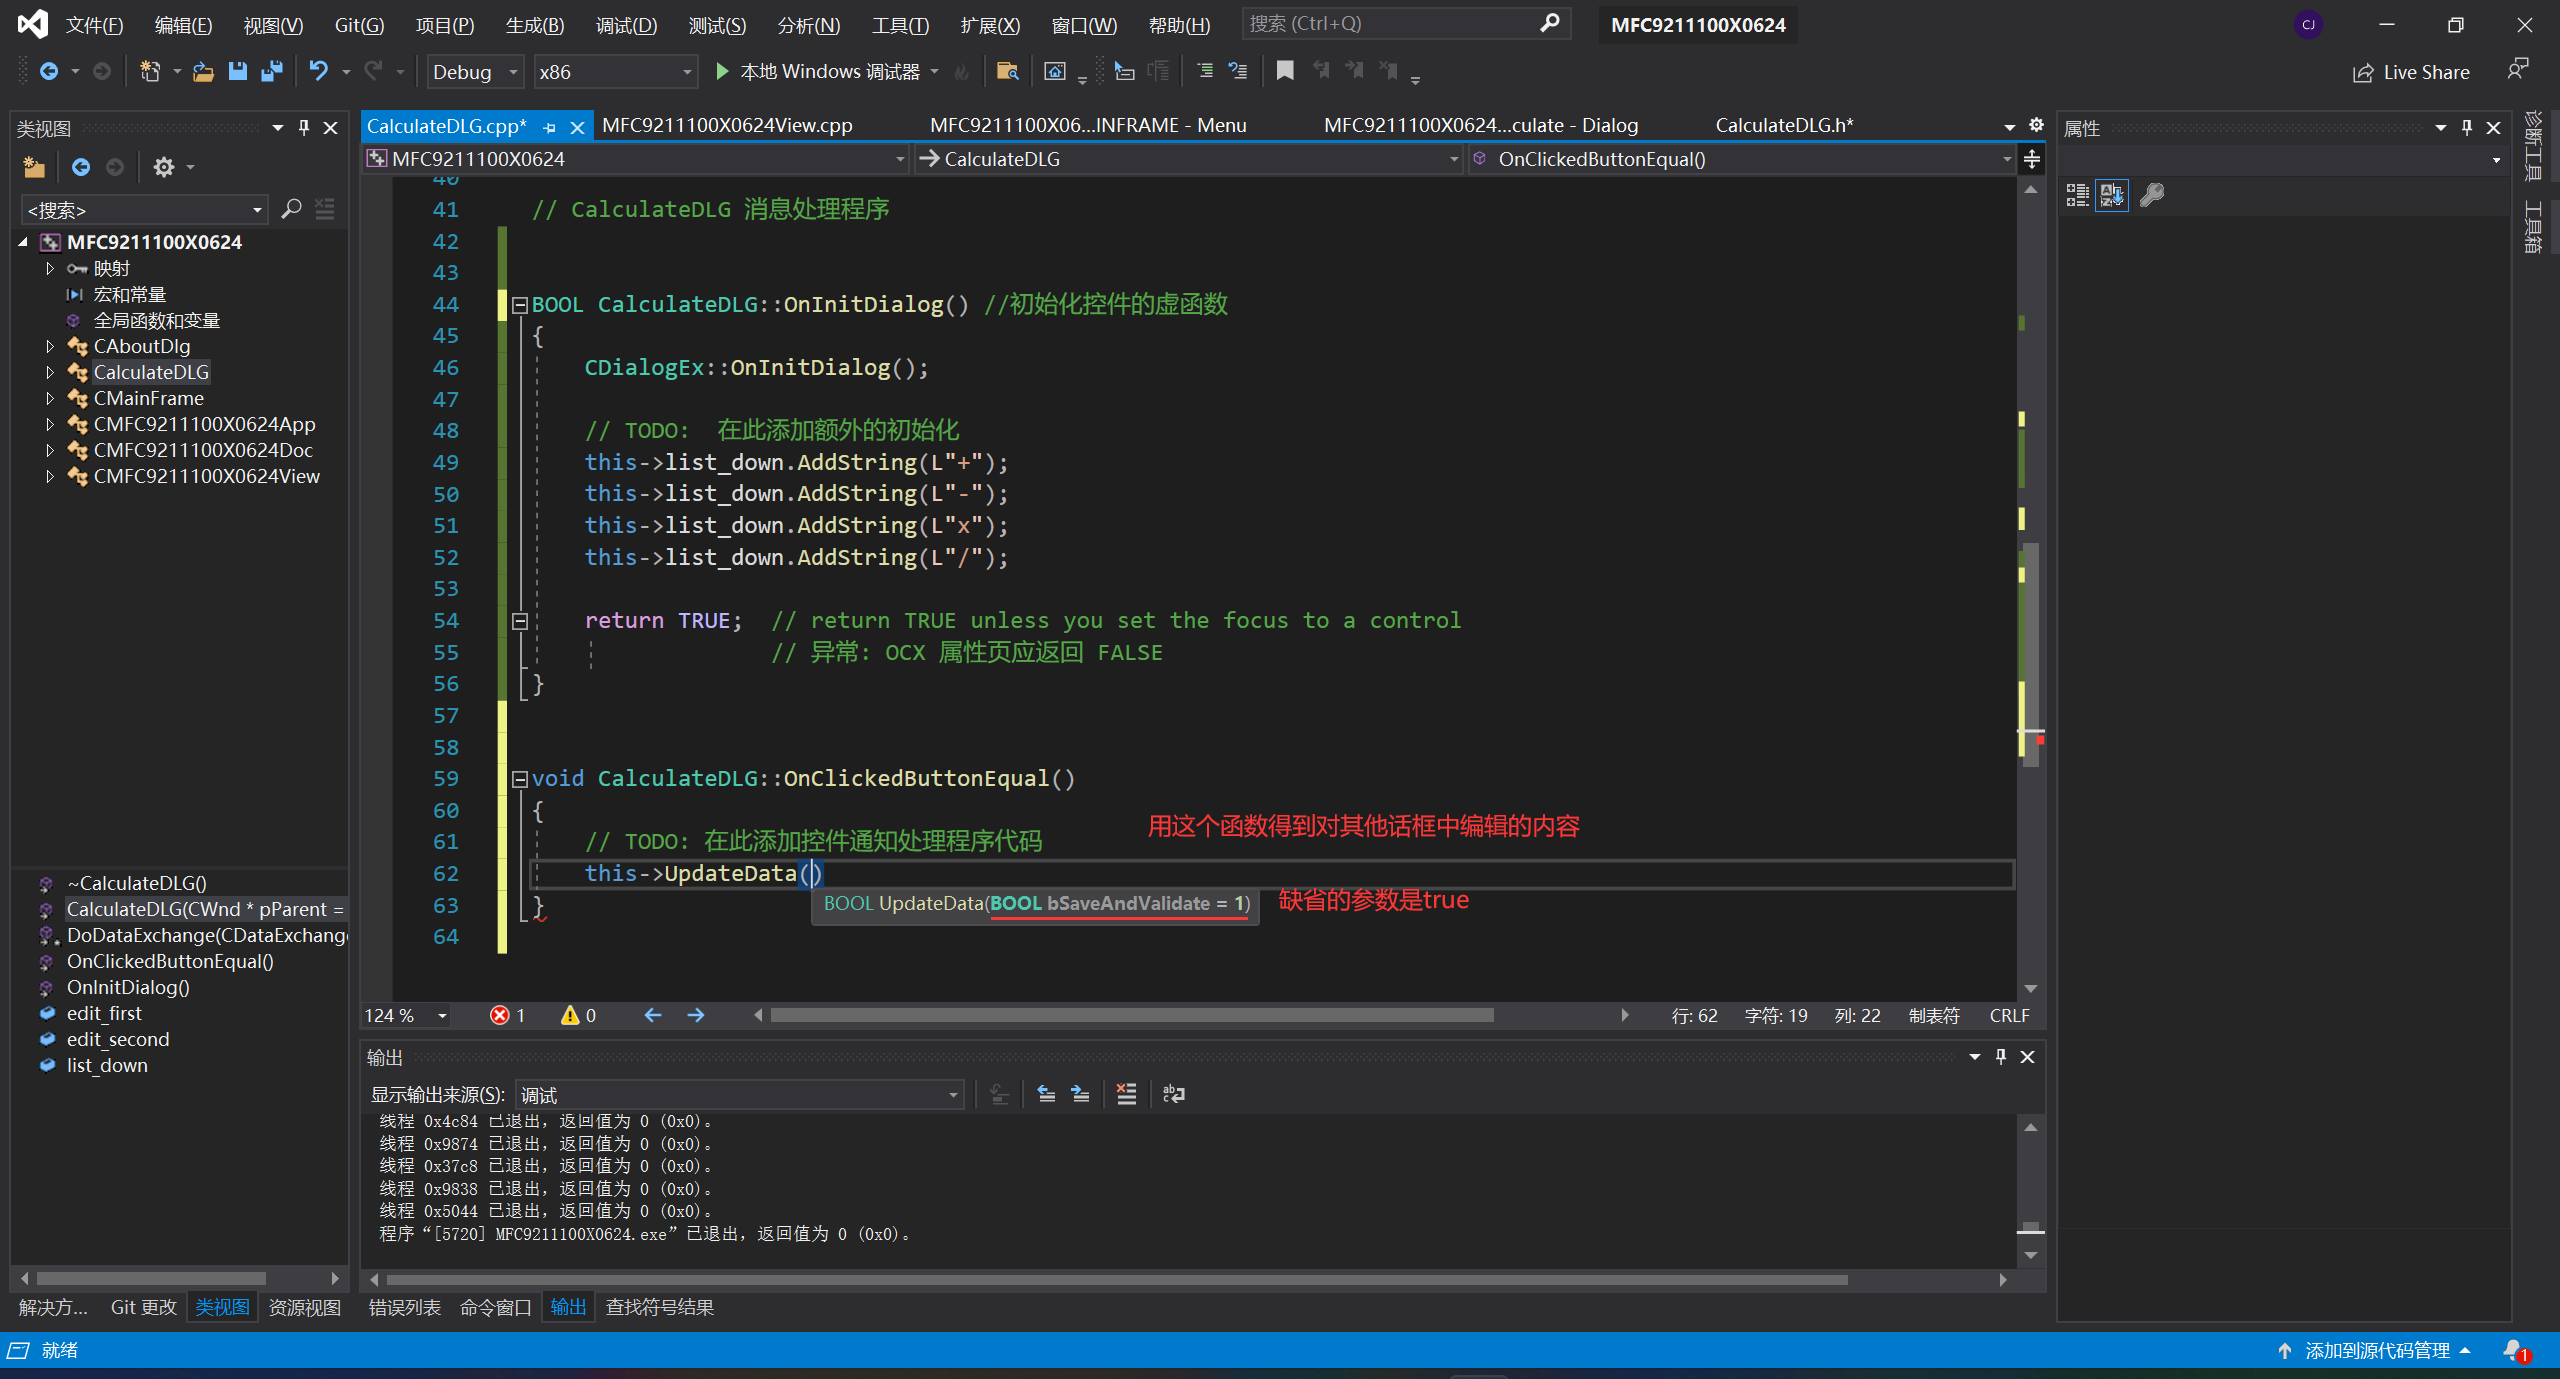Click the bookmark toggle toolbar icon
This screenshot has height=1379, width=2560.
click(x=1285, y=71)
